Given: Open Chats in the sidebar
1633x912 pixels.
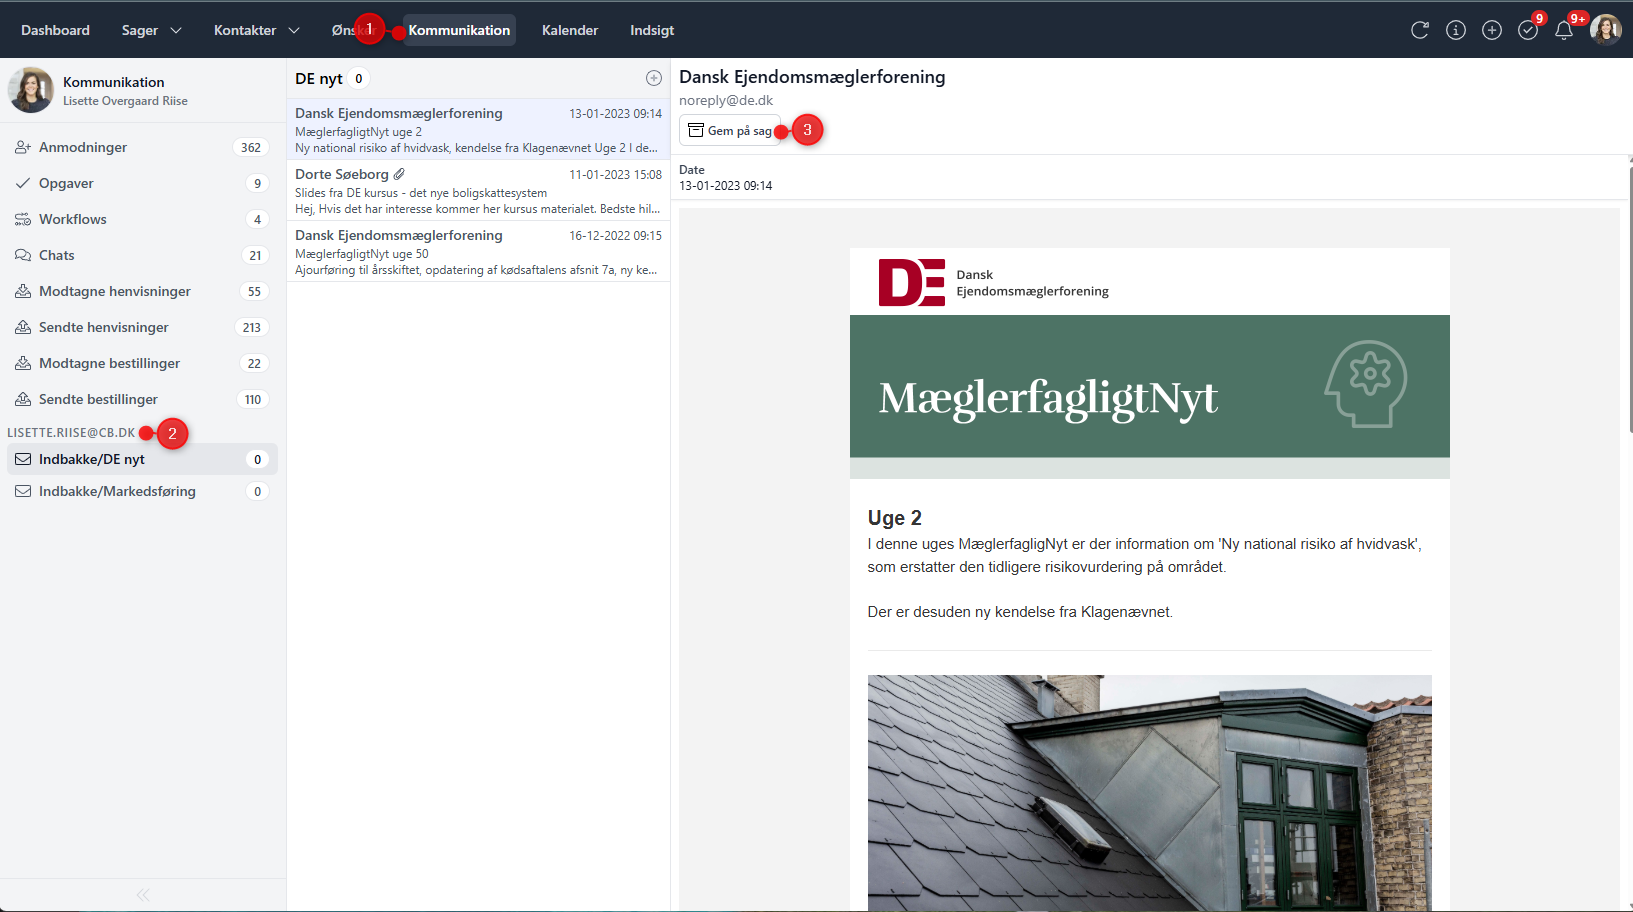Looking at the screenshot, I should click(x=143, y=255).
